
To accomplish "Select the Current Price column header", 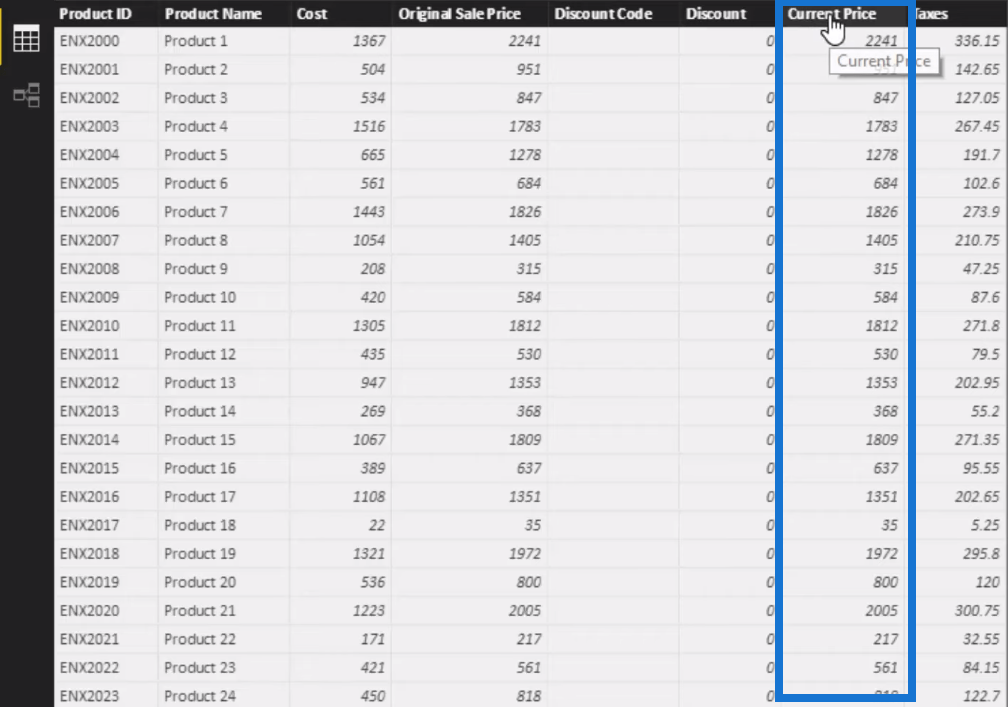I will click(831, 13).
